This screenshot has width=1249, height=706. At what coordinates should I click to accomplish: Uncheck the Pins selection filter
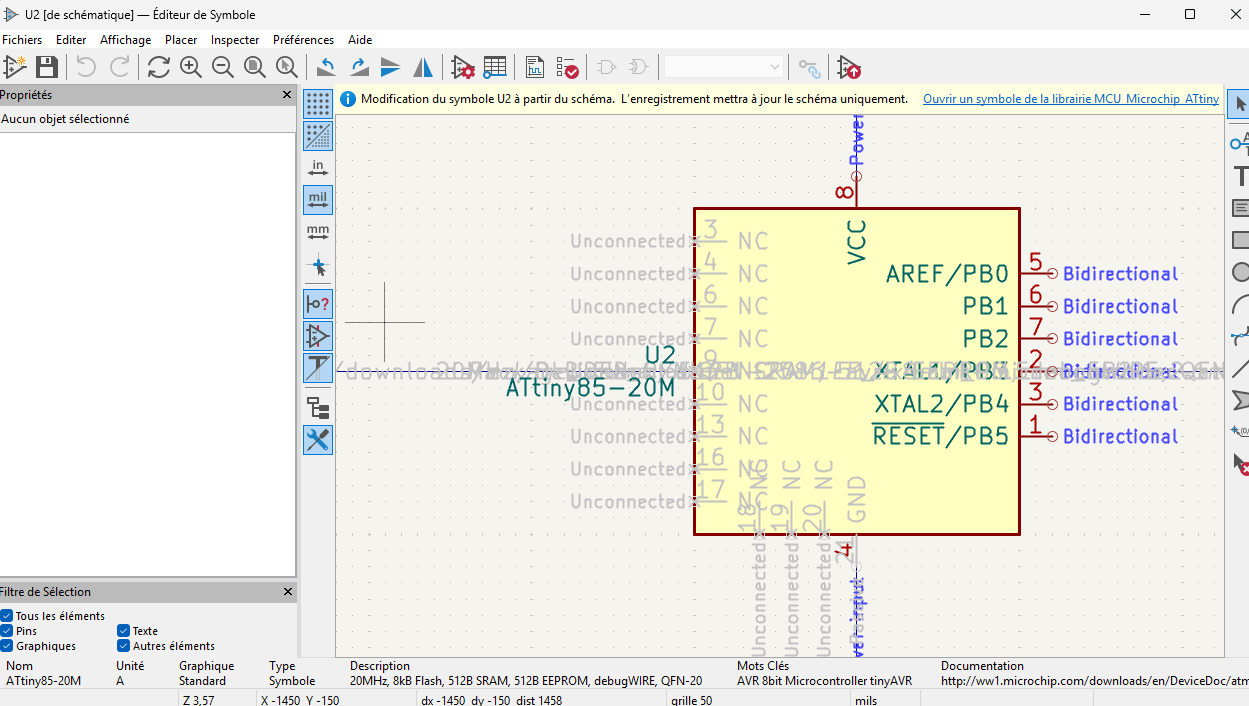pyautogui.click(x=7, y=631)
